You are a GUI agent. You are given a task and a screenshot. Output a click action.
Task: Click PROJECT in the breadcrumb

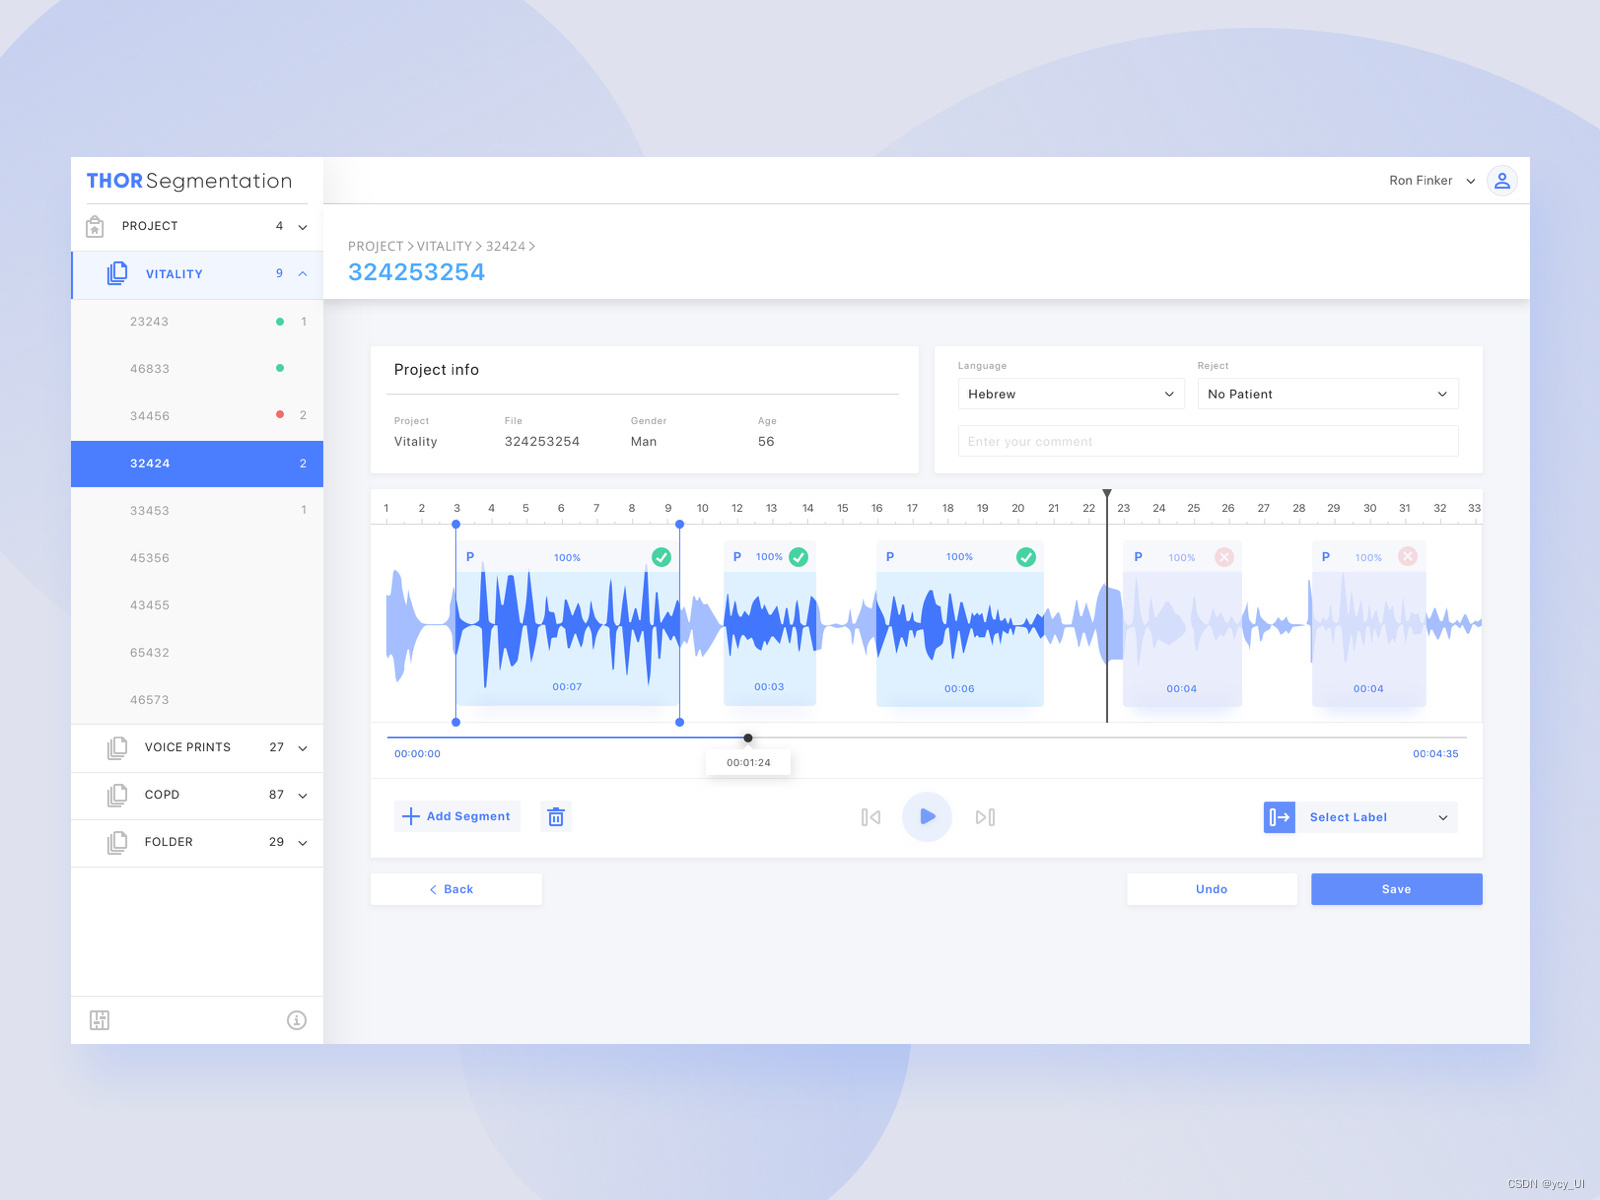(375, 246)
